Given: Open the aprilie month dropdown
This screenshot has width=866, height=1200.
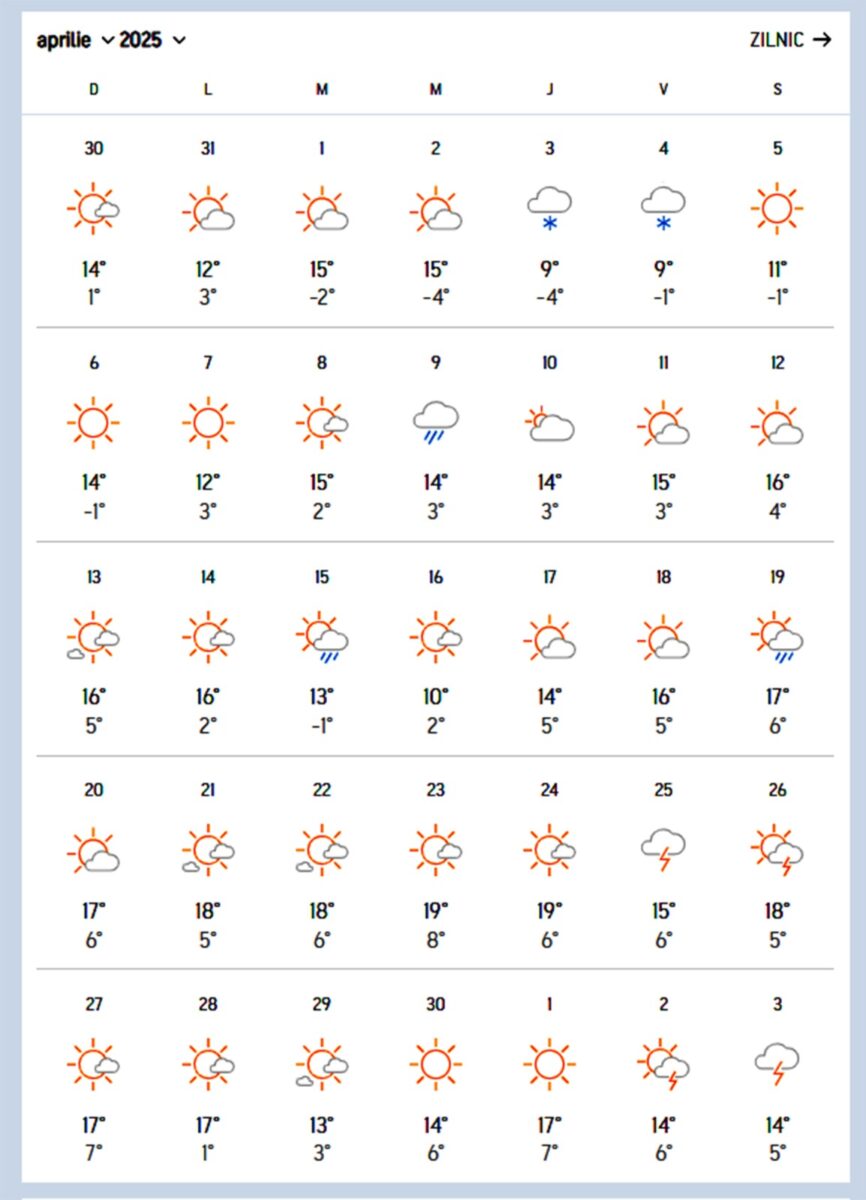Looking at the screenshot, I should 76,40.
